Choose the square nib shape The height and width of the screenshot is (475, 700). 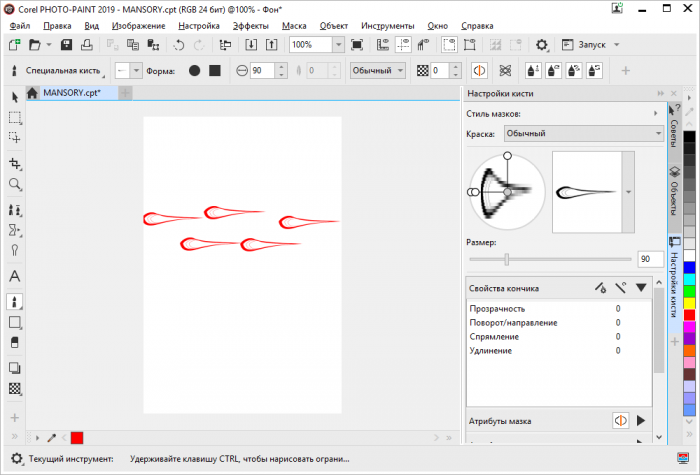tap(215, 71)
